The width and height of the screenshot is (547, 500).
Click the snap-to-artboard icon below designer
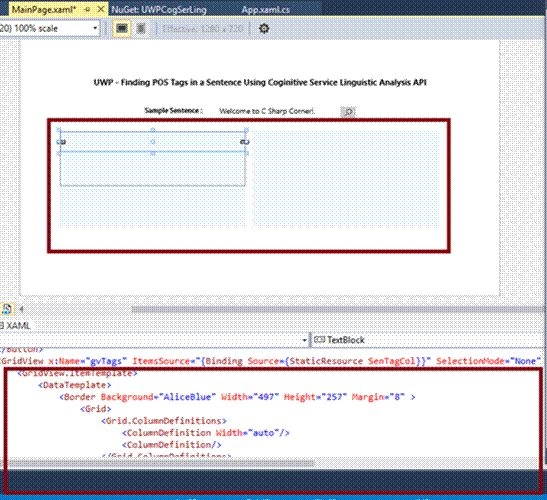click(7, 309)
